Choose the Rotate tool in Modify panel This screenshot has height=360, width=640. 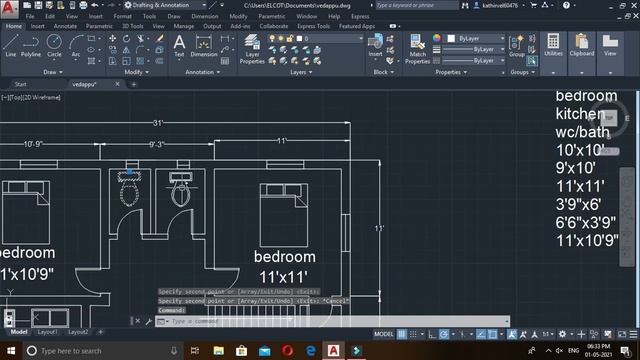tap(126, 38)
